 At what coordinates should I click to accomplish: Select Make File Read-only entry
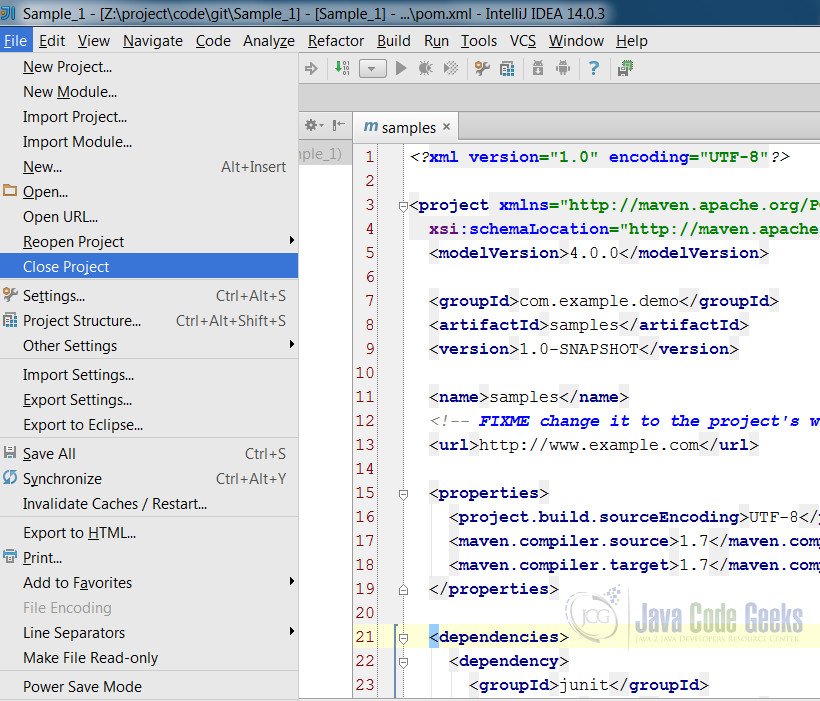[x=149, y=658]
